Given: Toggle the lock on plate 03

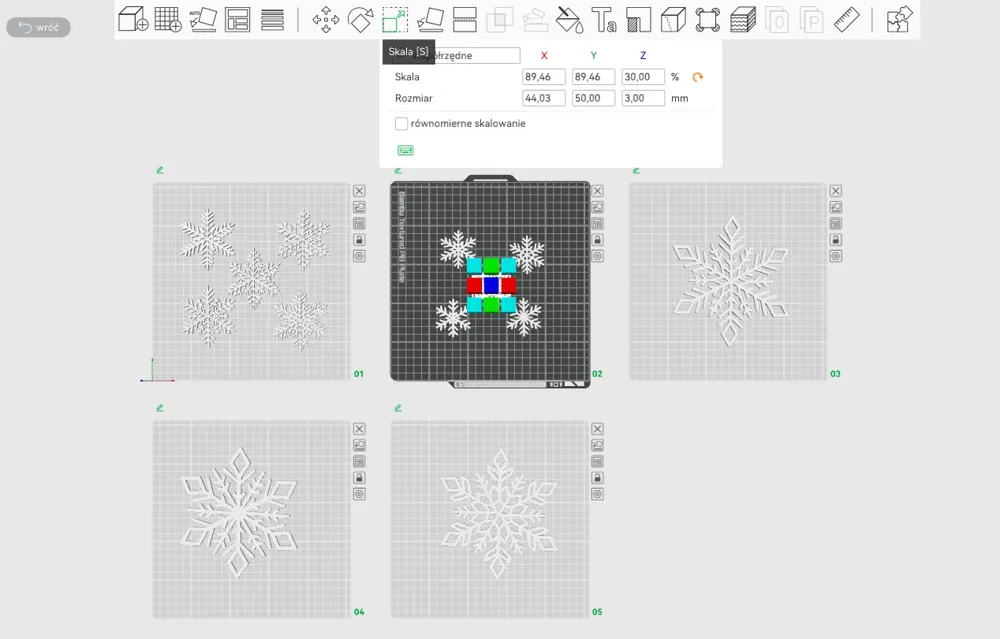Looking at the screenshot, I should (x=835, y=240).
